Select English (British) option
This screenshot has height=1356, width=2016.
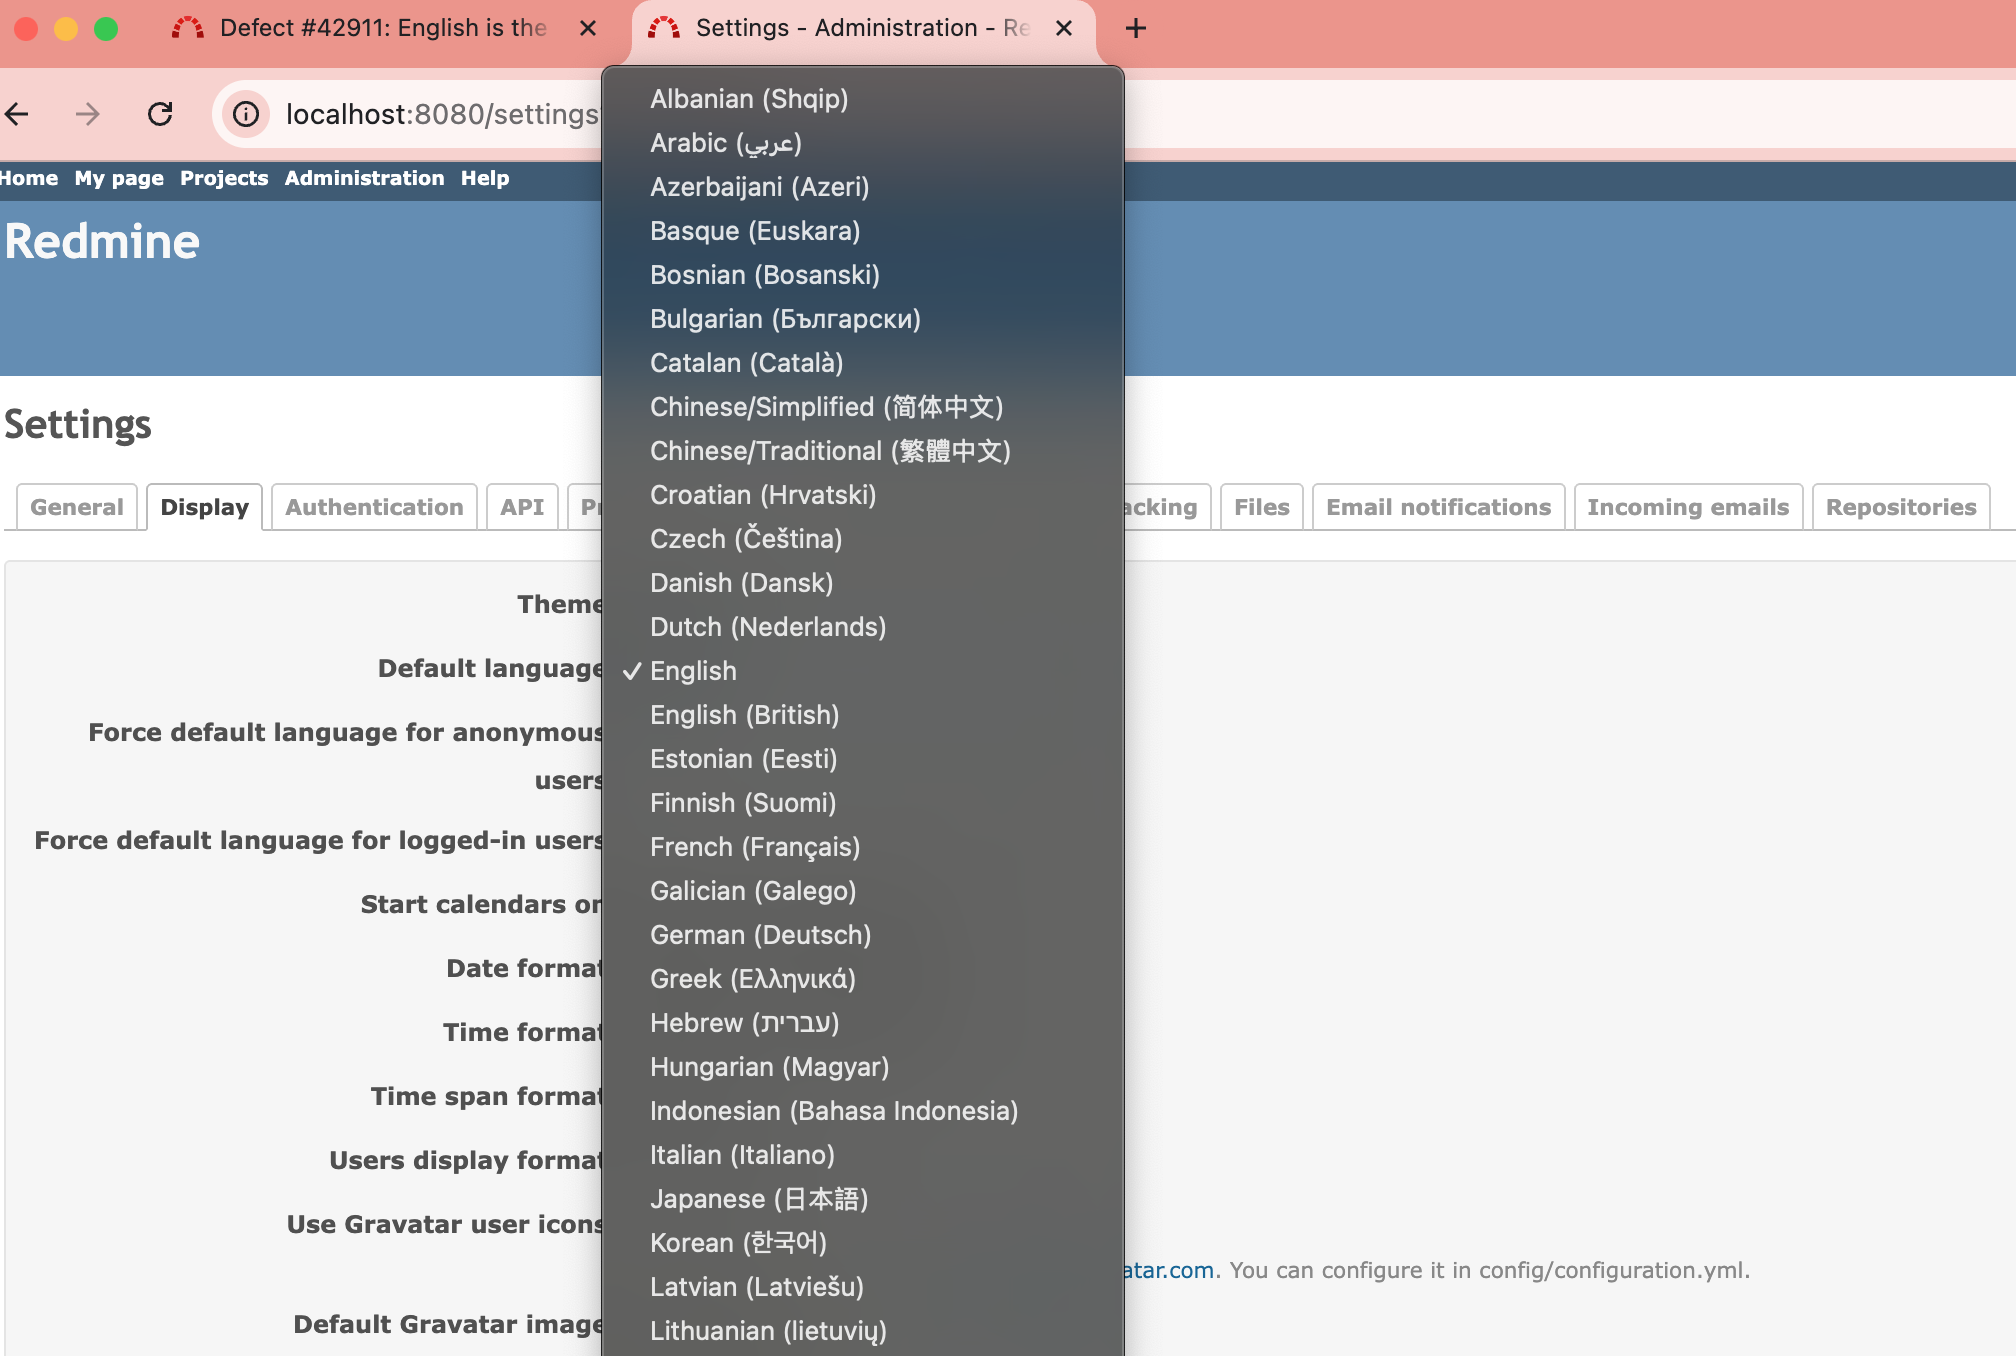pos(863,715)
